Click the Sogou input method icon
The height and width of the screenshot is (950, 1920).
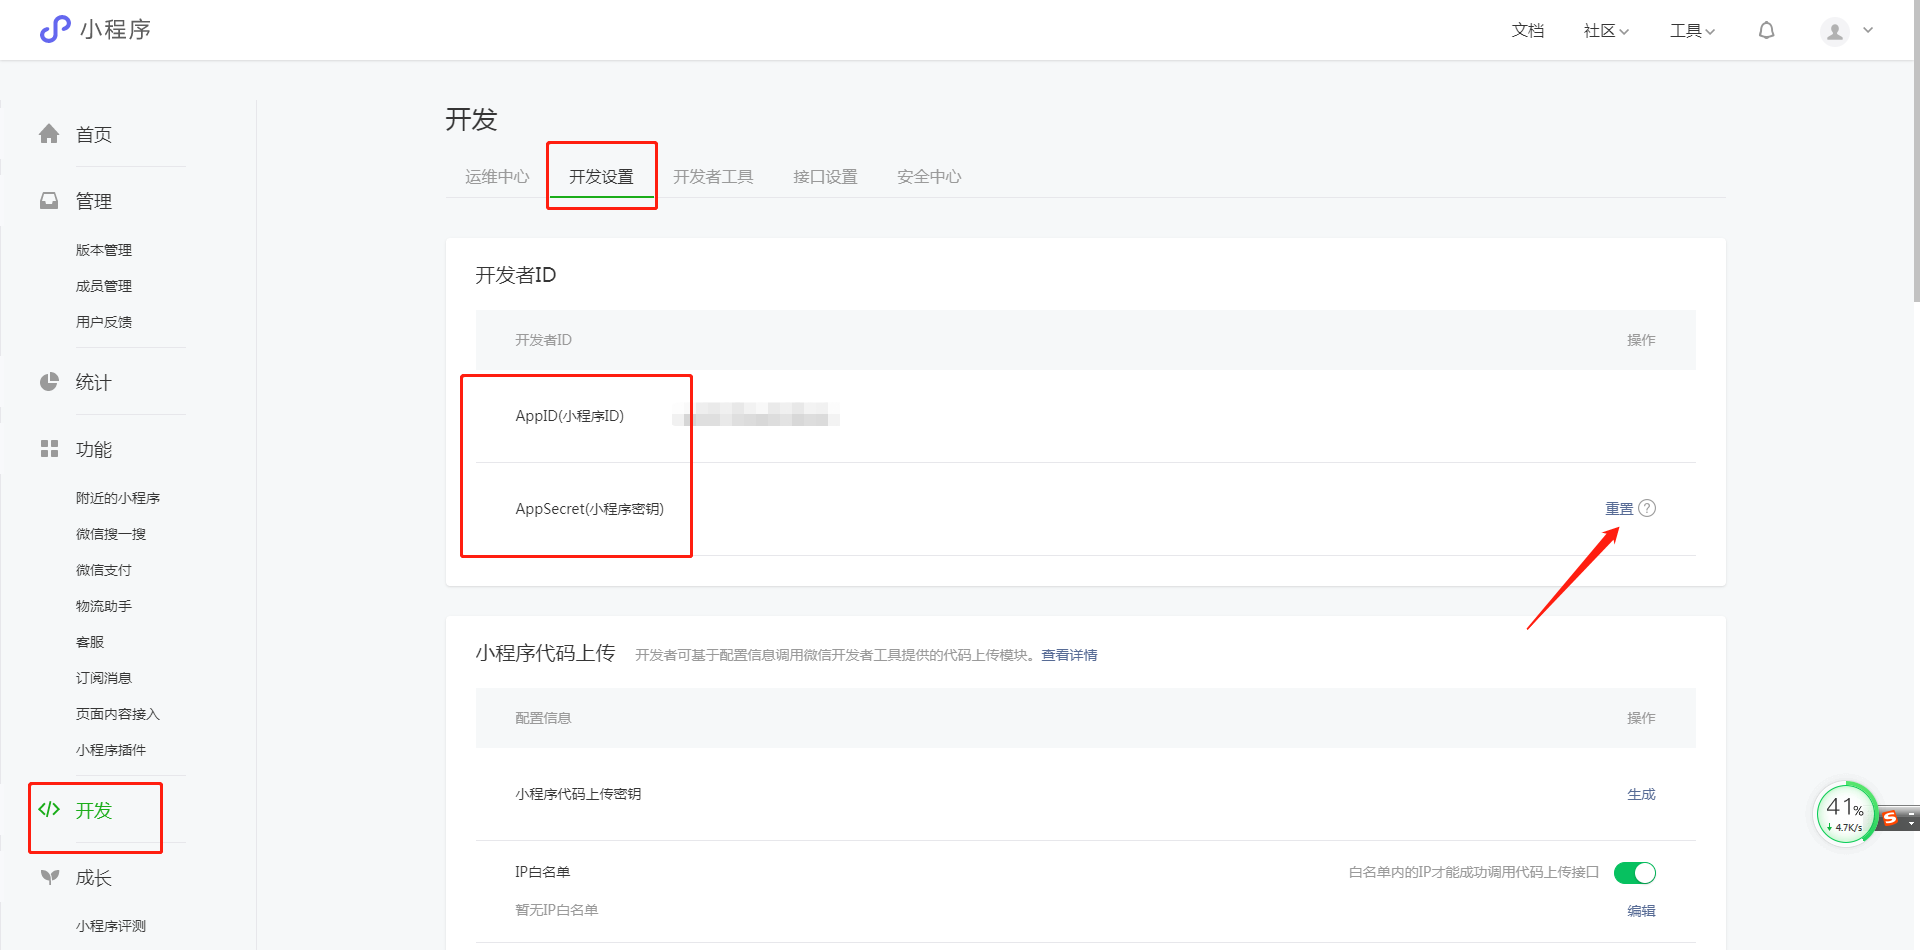click(x=1890, y=818)
